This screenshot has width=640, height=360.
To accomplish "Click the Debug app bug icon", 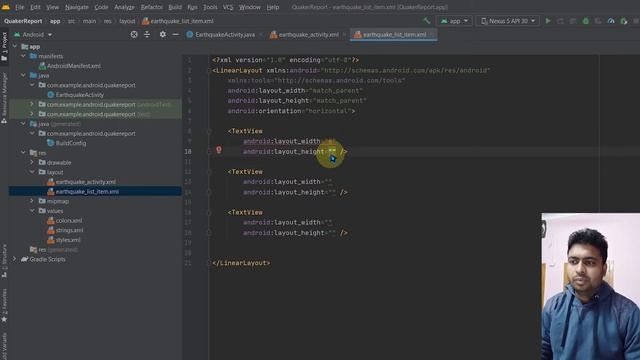I will click(586, 21).
